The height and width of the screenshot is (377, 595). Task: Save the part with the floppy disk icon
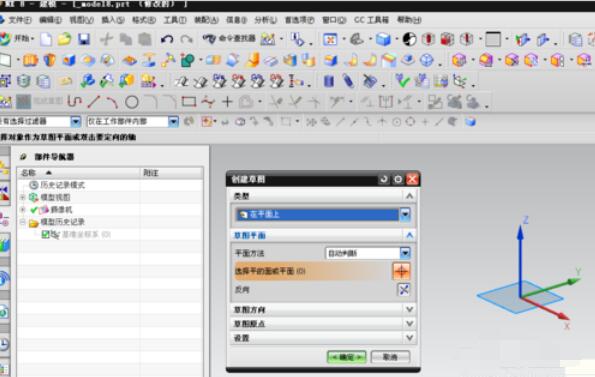click(x=83, y=39)
